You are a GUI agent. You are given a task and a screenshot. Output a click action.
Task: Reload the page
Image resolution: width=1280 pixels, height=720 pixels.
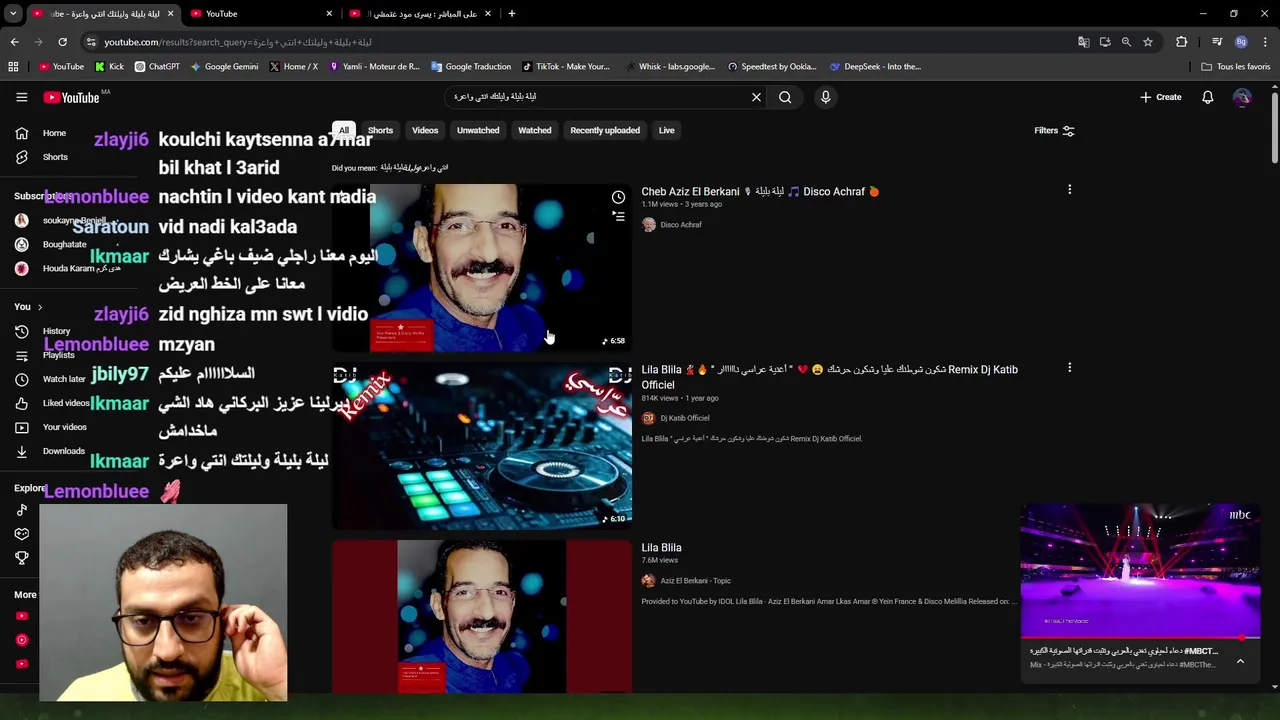62,42
